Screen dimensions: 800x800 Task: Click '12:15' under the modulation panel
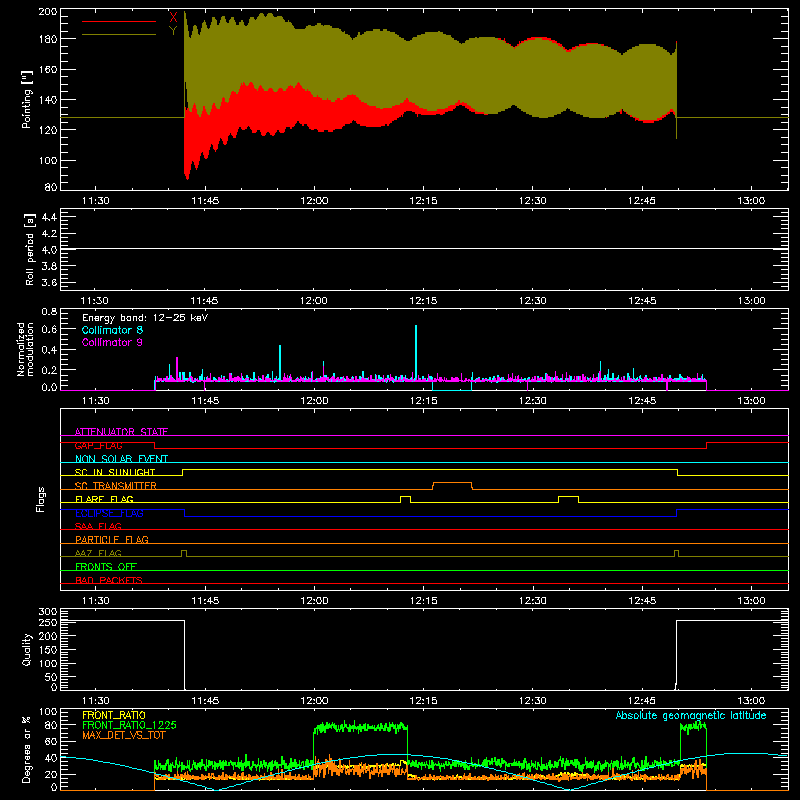tap(423, 401)
